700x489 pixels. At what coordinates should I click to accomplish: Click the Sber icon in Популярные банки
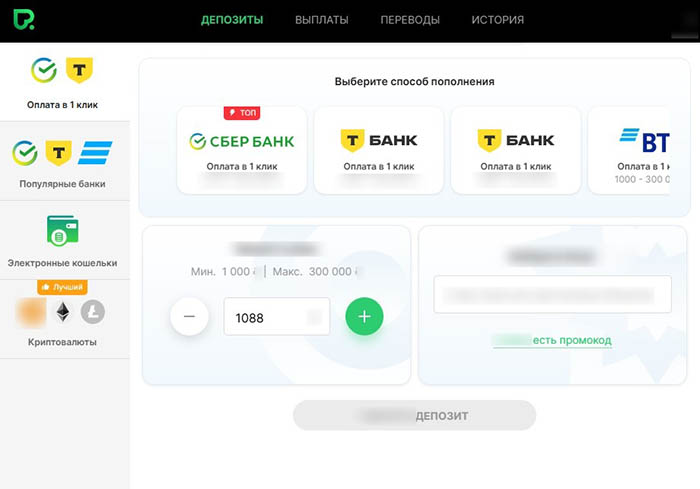point(25,153)
